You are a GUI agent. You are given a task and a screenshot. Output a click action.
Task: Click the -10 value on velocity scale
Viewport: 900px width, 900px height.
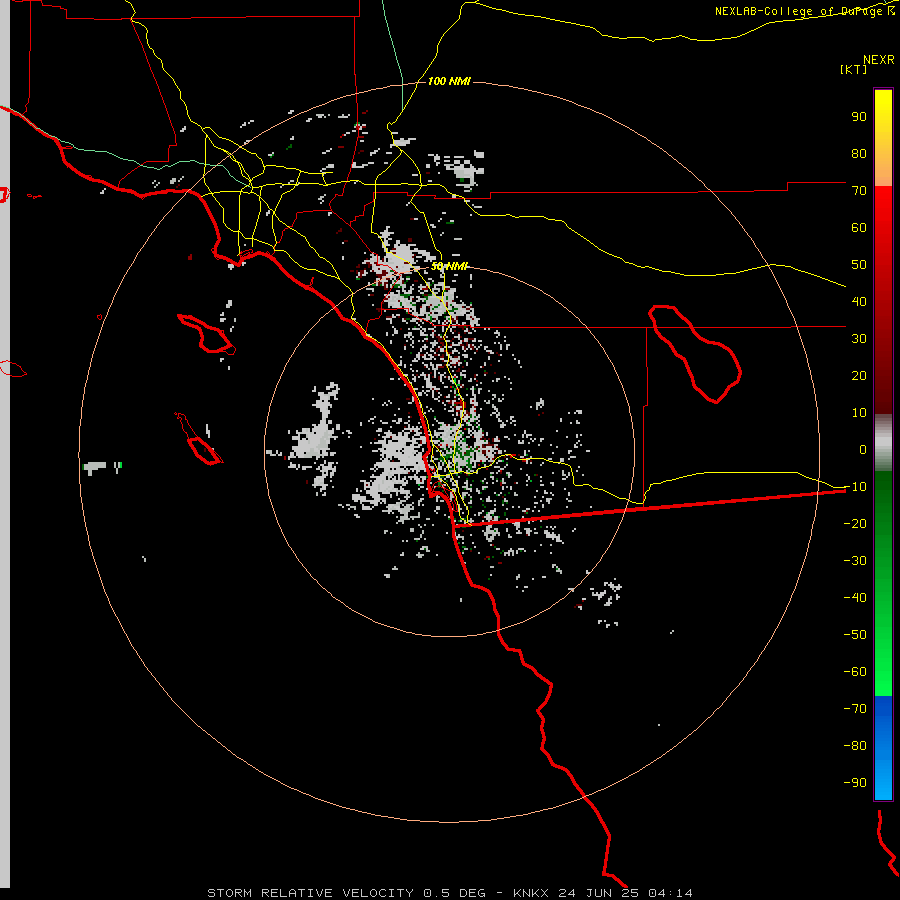tap(855, 487)
